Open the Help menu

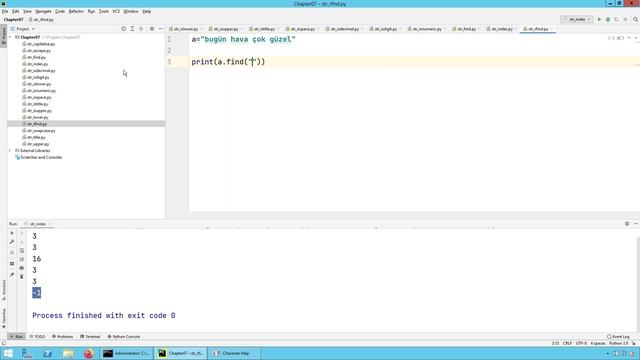click(x=147, y=11)
